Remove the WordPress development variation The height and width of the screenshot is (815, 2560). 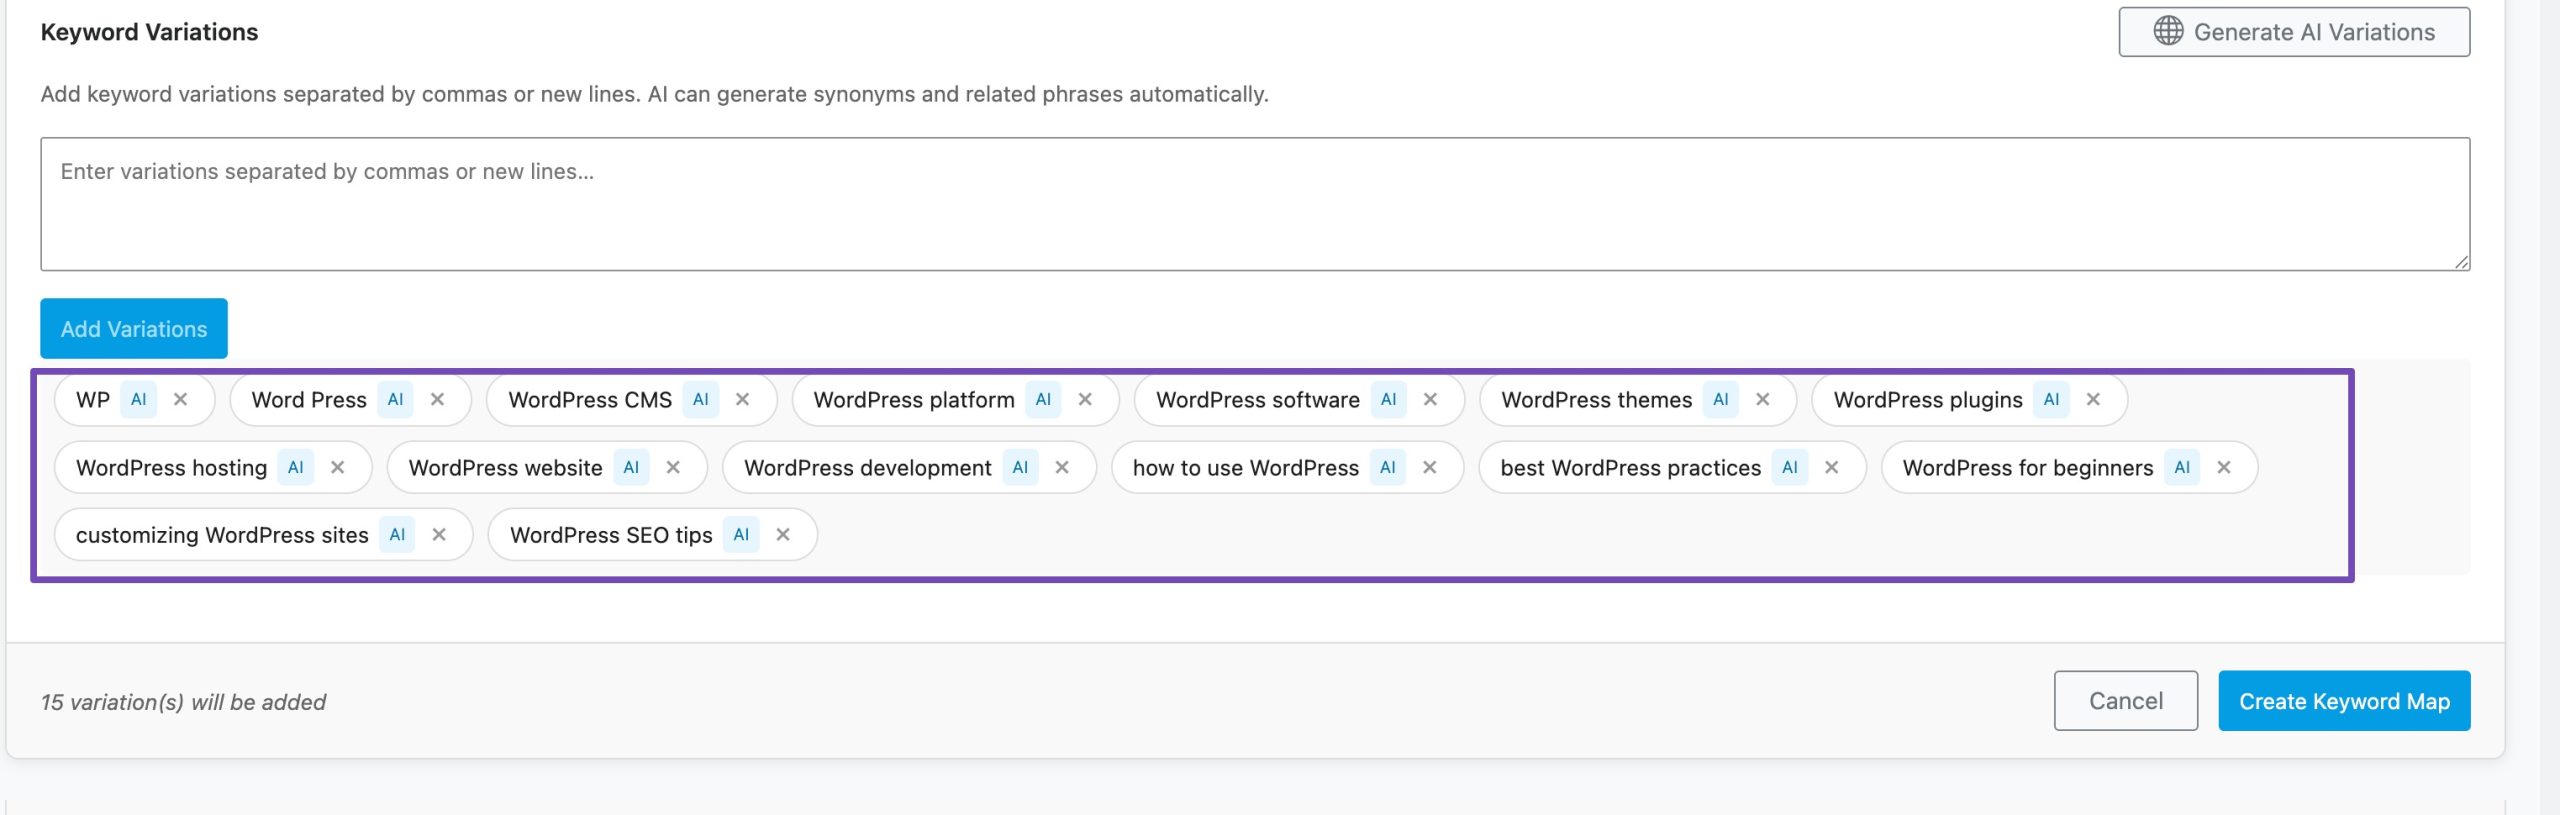click(x=1062, y=467)
